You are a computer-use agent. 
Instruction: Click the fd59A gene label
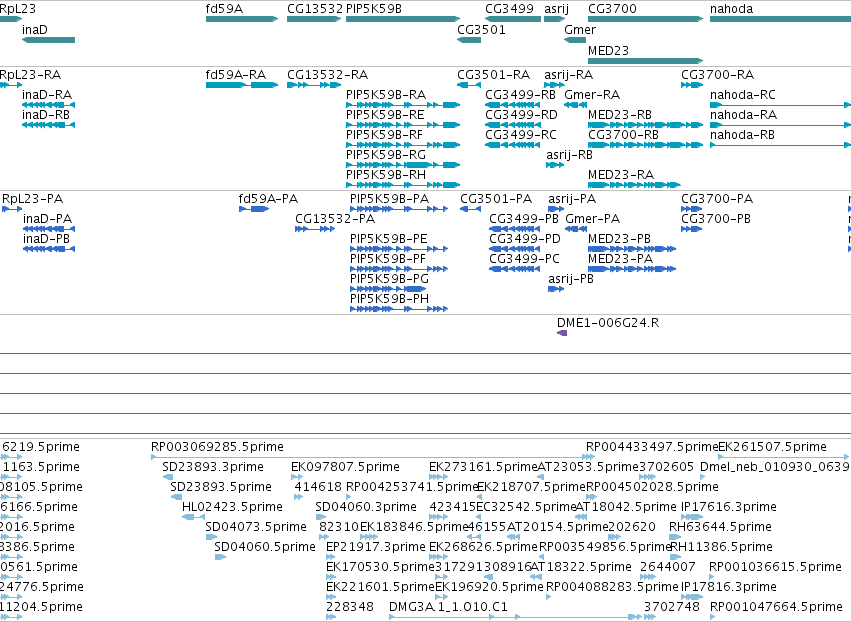[224, 9]
